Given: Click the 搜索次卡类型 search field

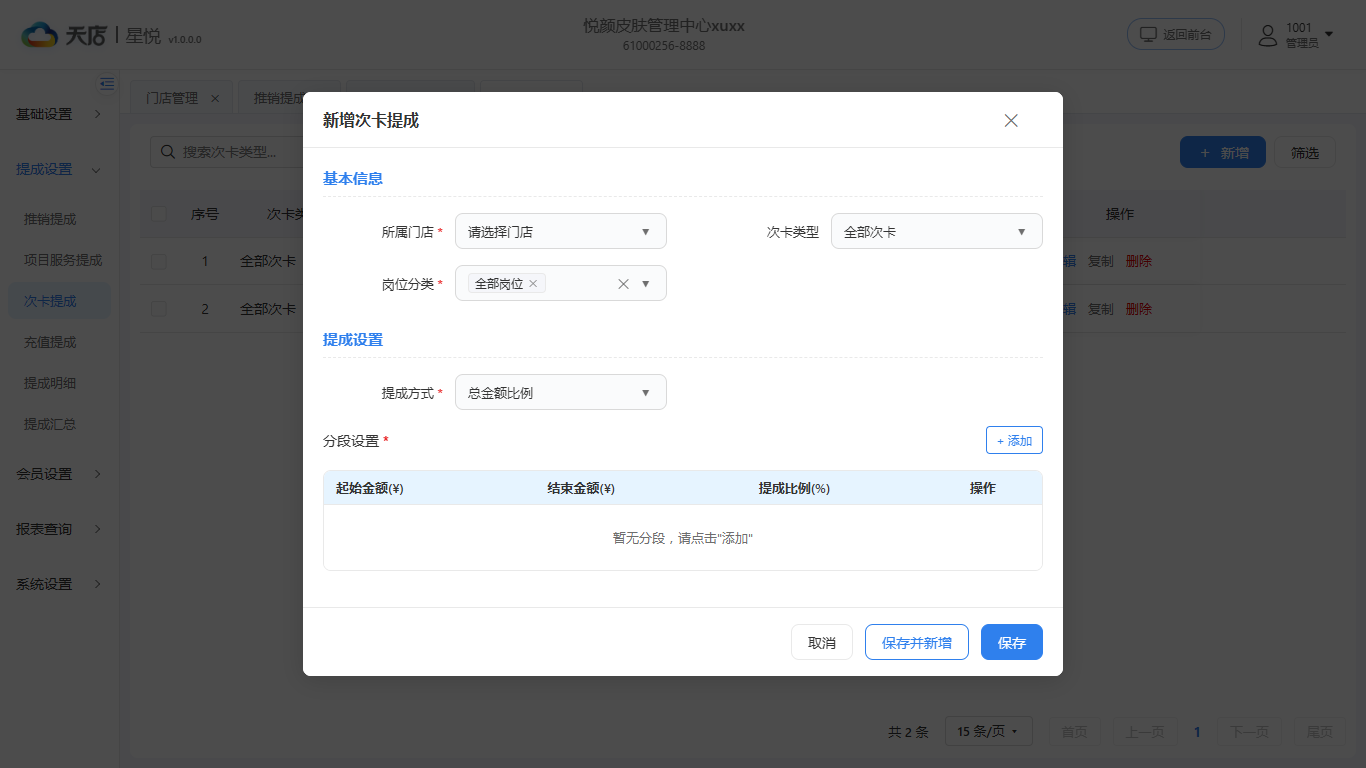Looking at the screenshot, I should coord(226,152).
